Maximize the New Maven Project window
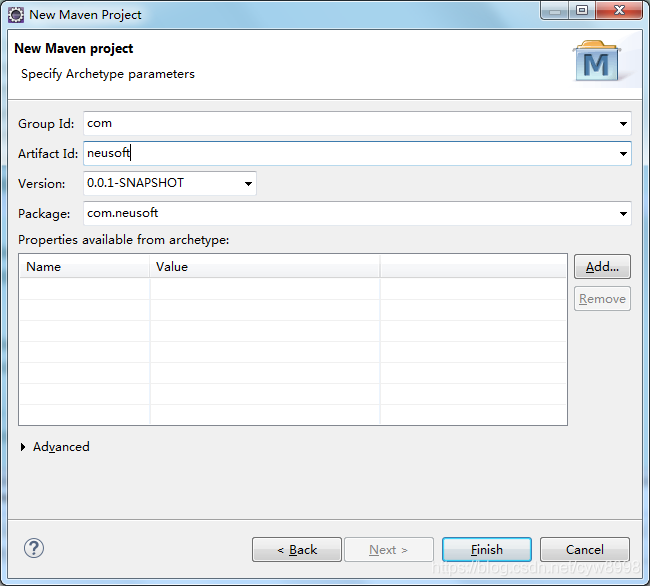Viewport: 650px width, 586px height. coord(582,10)
